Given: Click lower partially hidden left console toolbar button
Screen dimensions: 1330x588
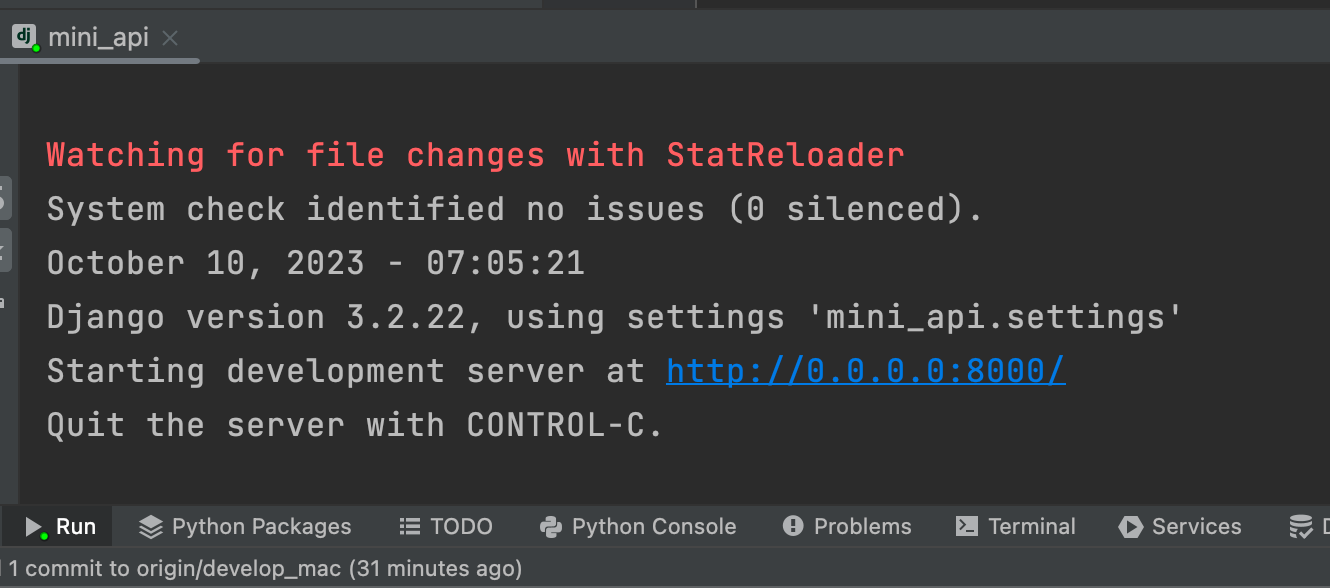Looking at the screenshot, I should (4, 248).
